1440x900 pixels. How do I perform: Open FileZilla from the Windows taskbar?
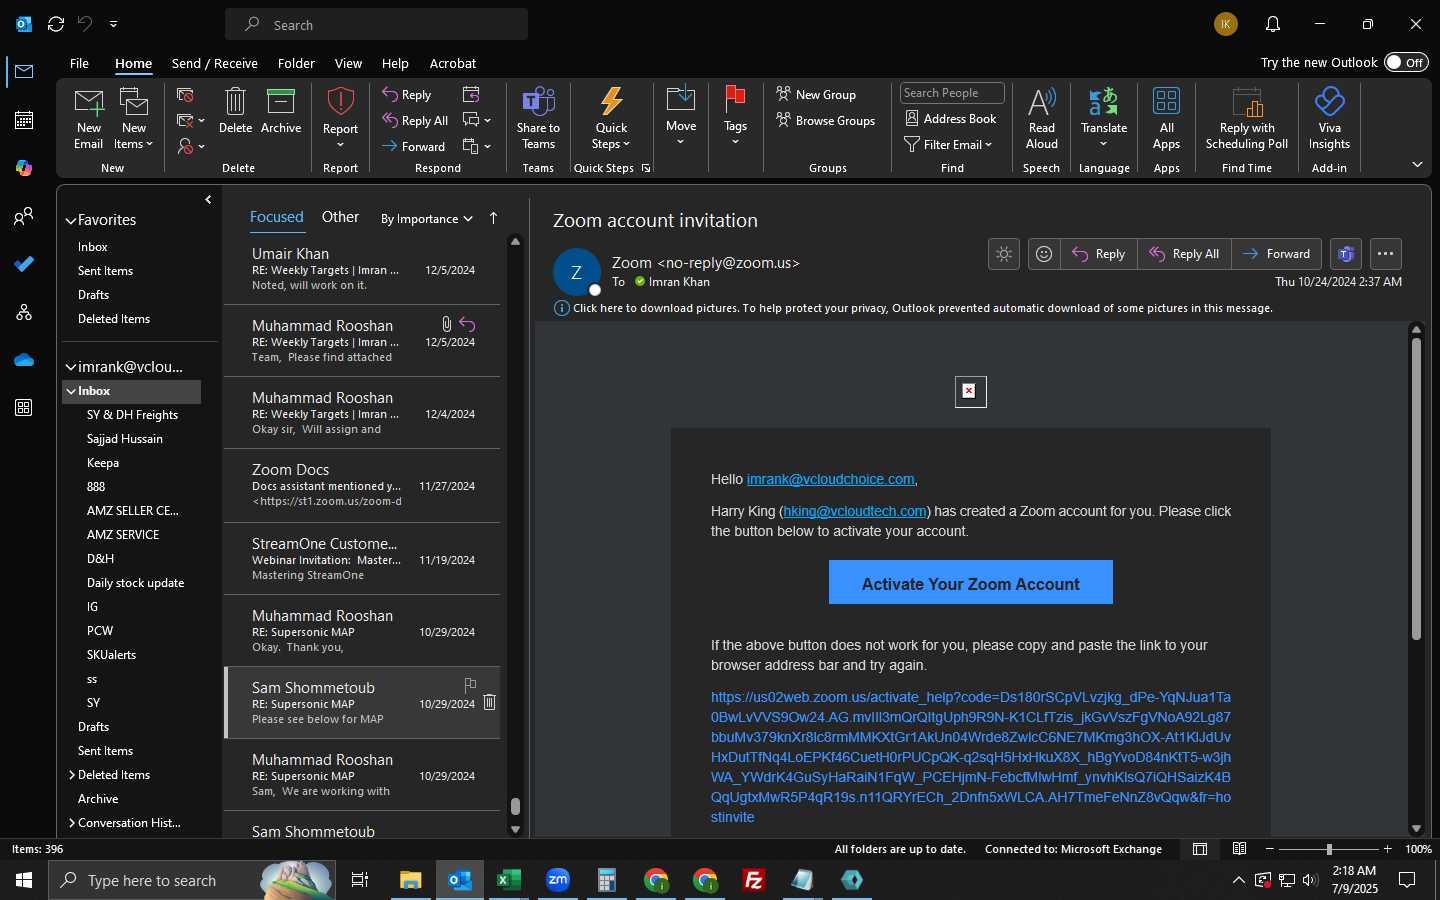tap(754, 880)
